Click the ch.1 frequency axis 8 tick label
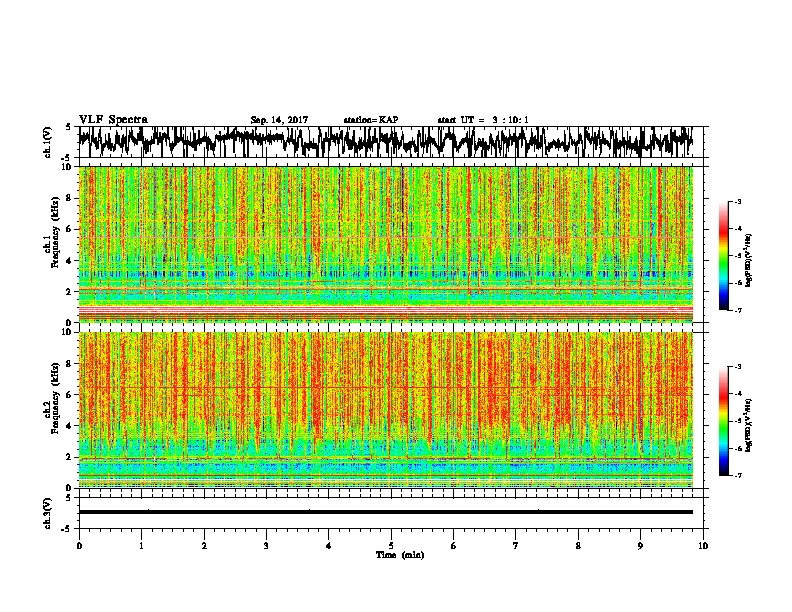The image size is (792, 612). coord(69,198)
